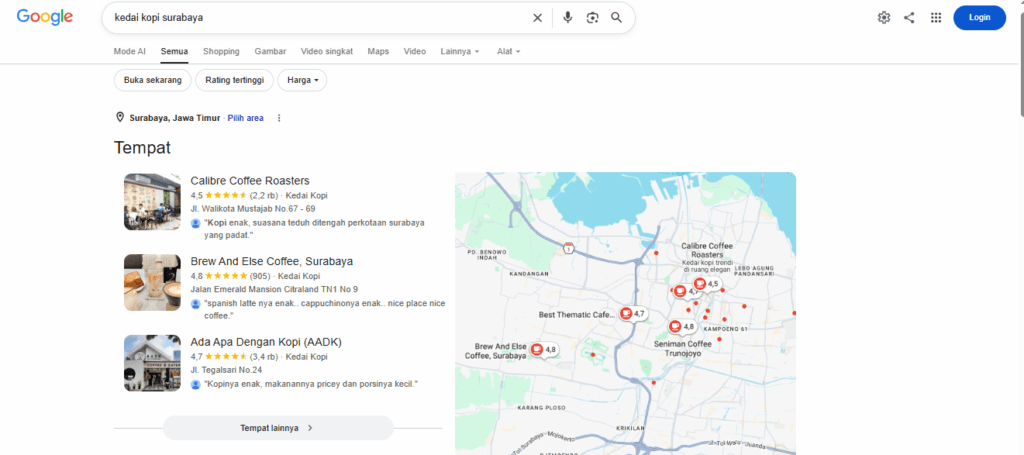Click reviewer avatar on AADK review
Viewport: 1024px width, 455px height.
(x=195, y=384)
